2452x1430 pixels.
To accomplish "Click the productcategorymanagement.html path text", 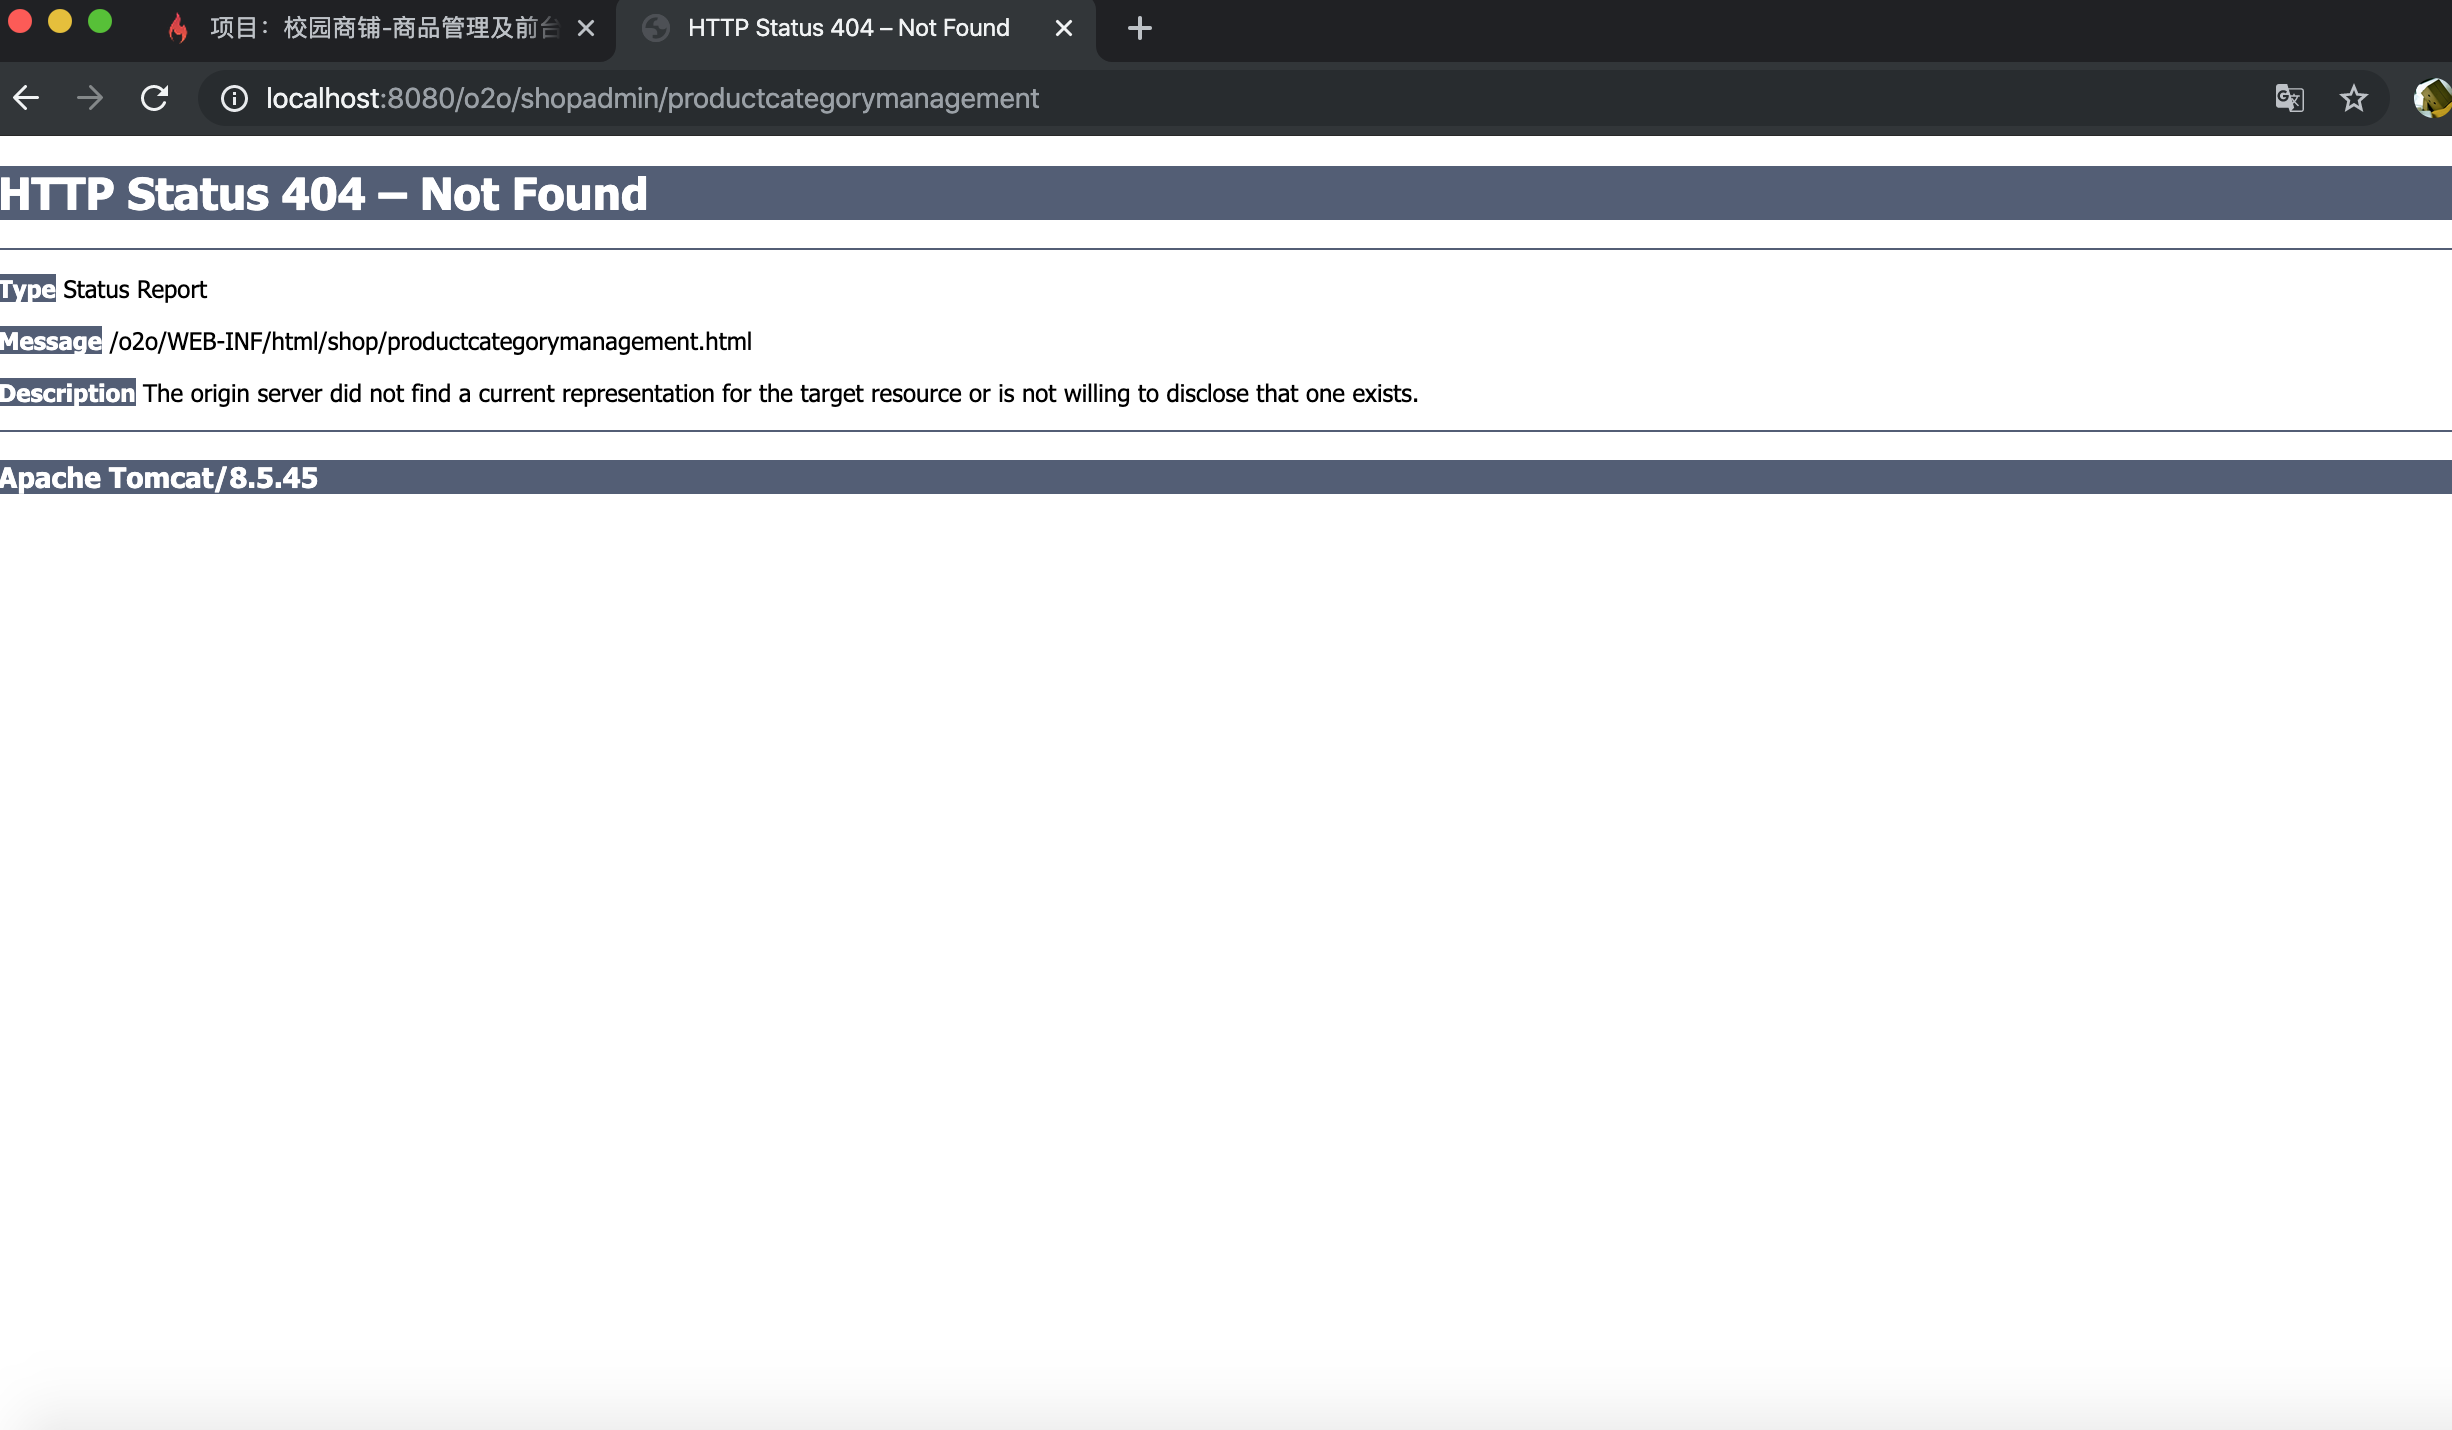I will point(431,342).
